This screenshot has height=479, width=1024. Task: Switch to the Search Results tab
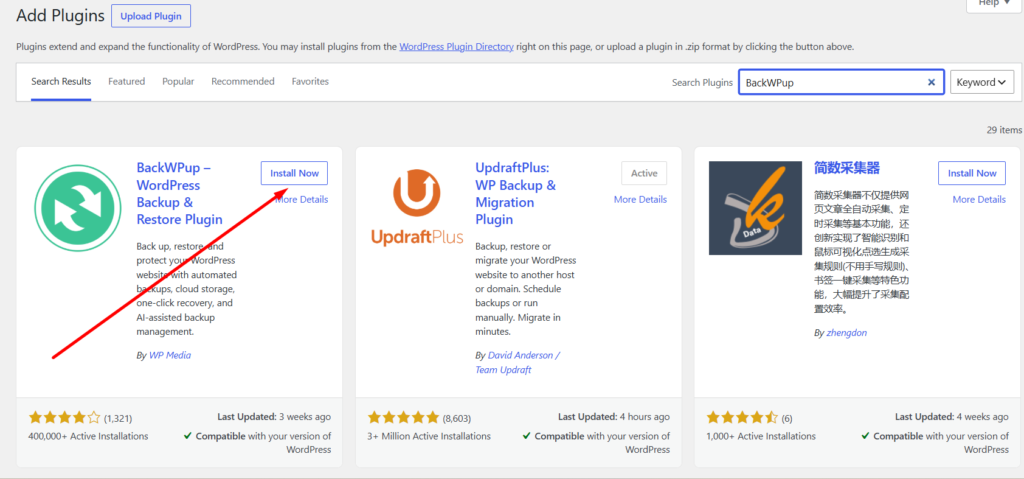(x=61, y=82)
